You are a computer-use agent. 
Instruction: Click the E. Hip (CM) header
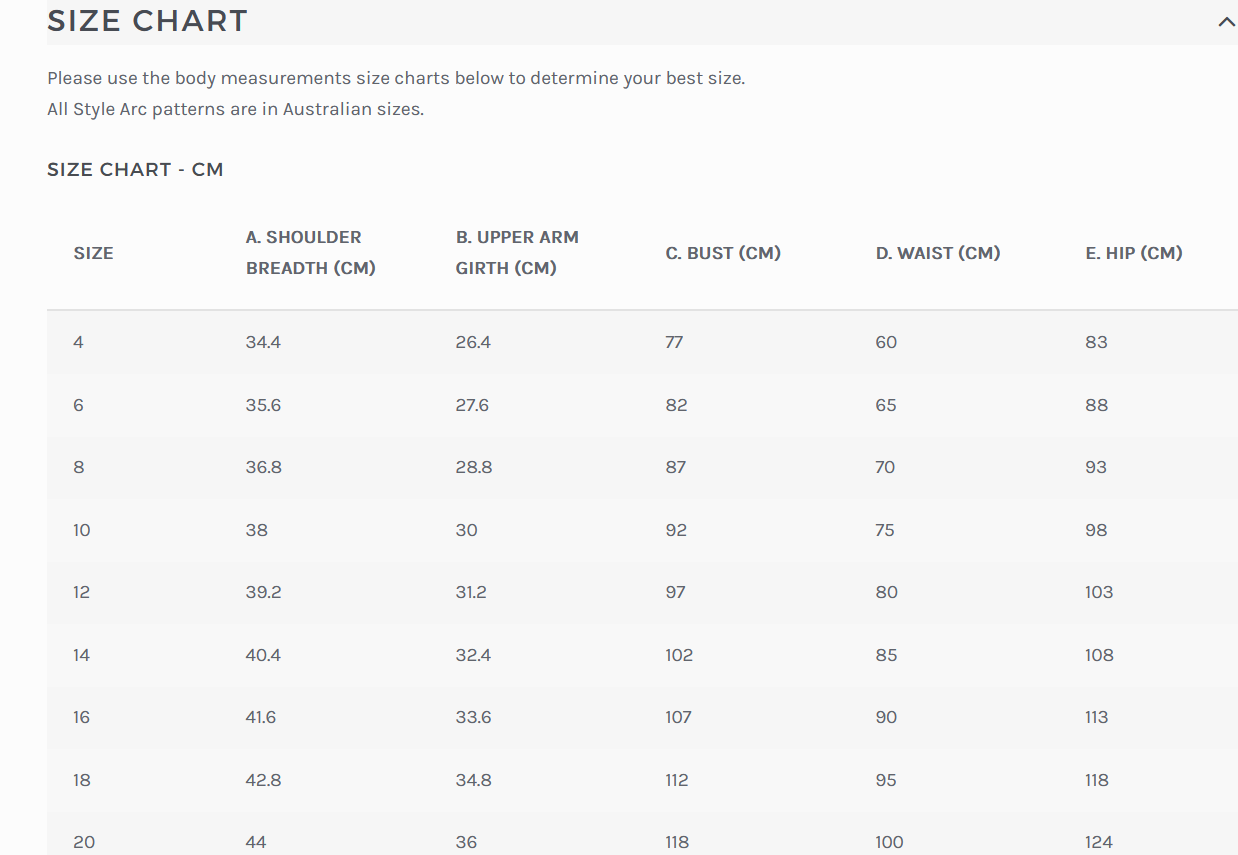1134,253
